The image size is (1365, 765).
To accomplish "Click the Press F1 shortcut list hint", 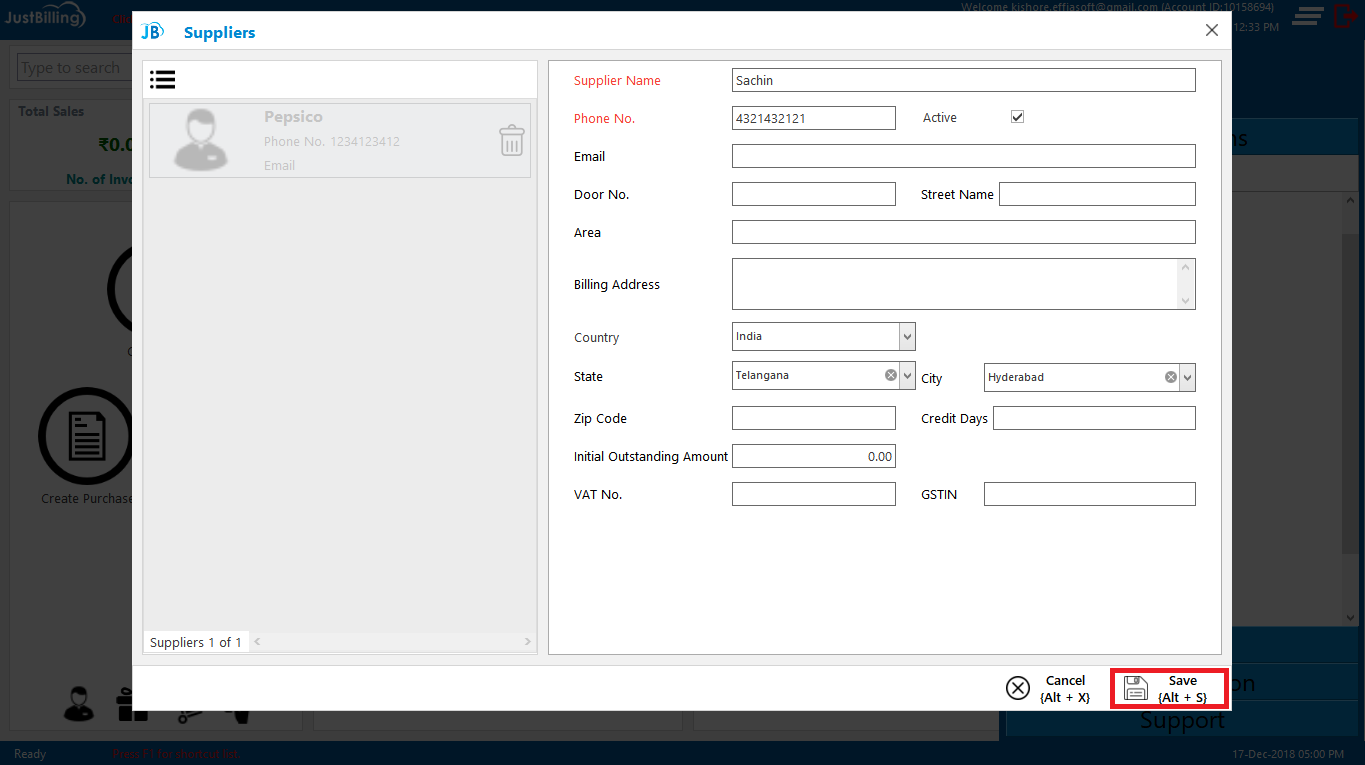I will point(175,754).
